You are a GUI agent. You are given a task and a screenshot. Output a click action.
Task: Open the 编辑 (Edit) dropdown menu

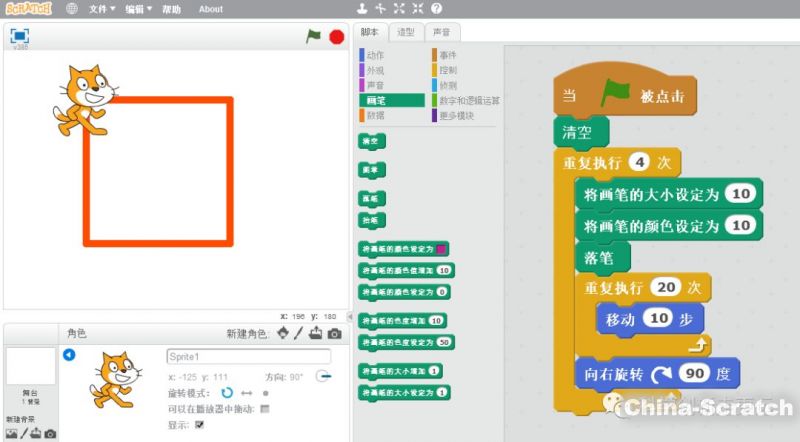pyautogui.click(x=138, y=9)
